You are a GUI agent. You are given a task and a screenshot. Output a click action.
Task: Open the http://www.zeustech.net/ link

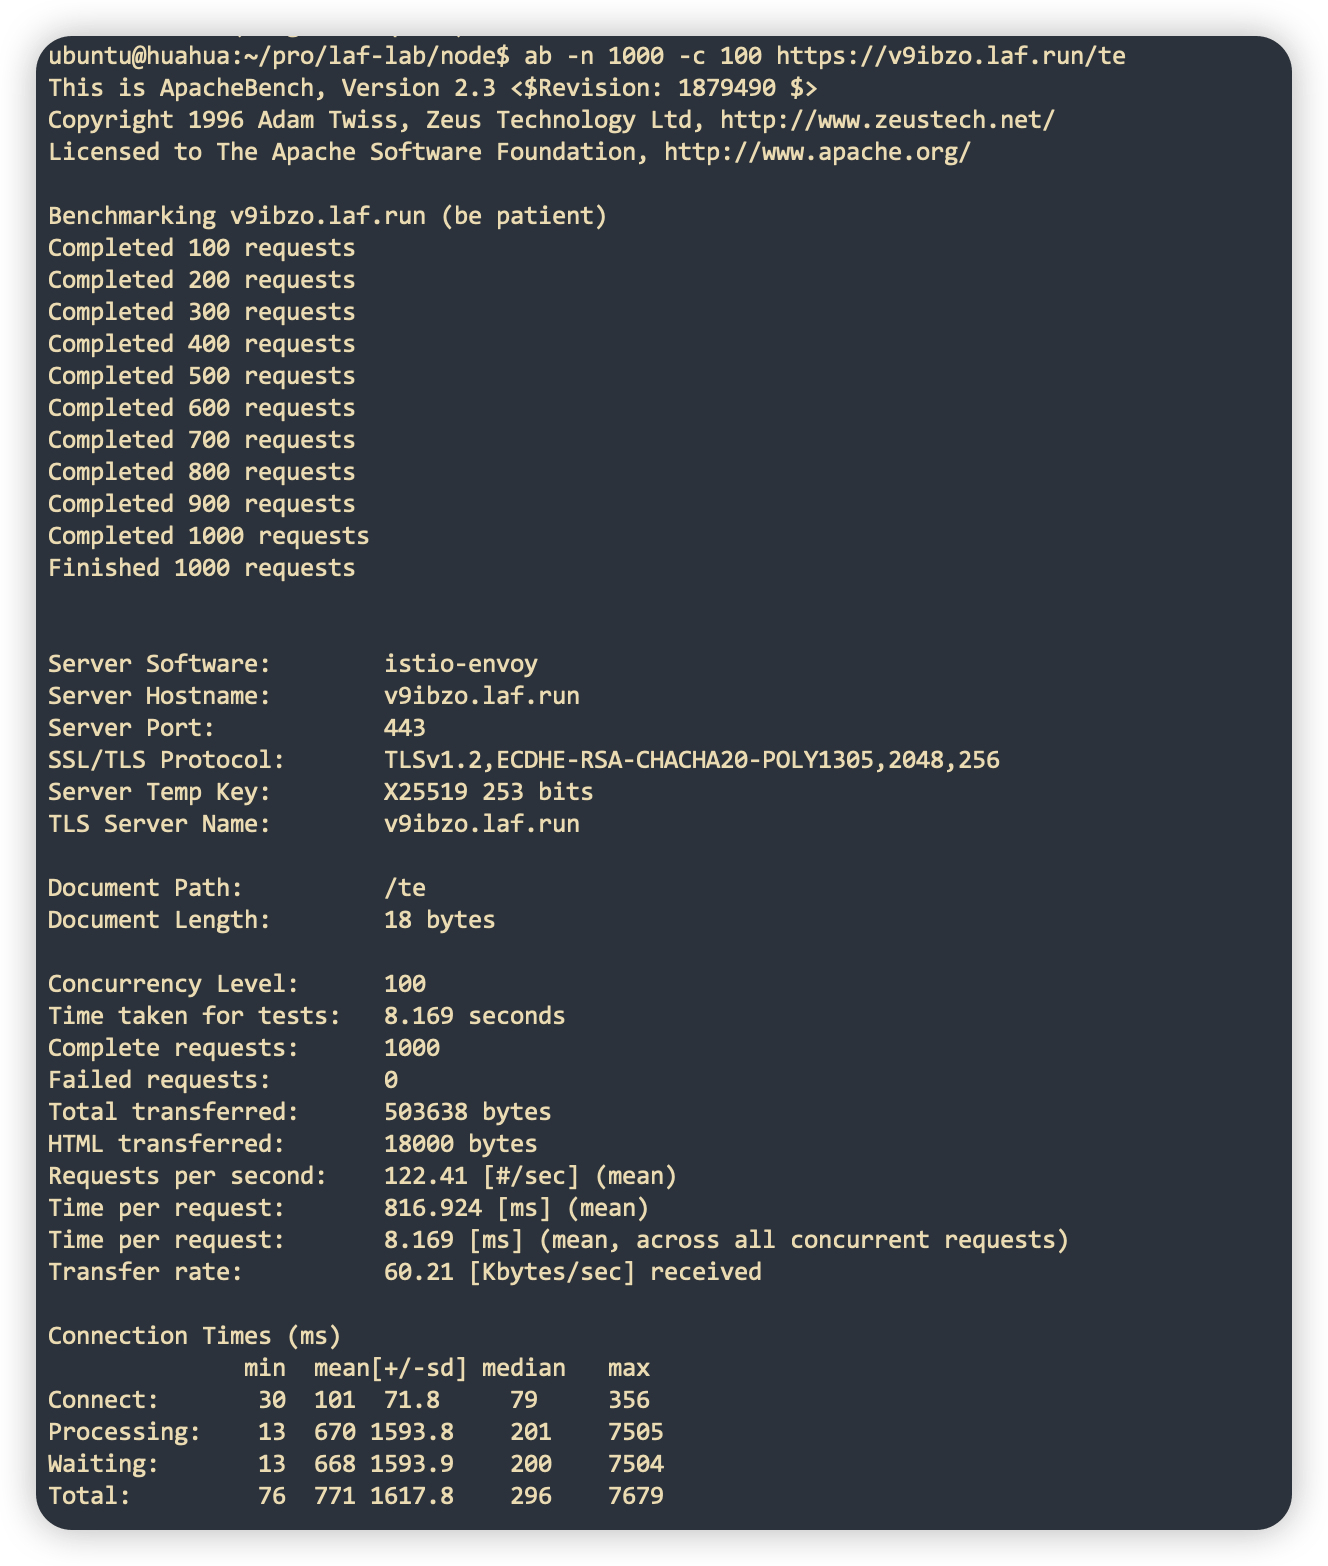click(887, 120)
